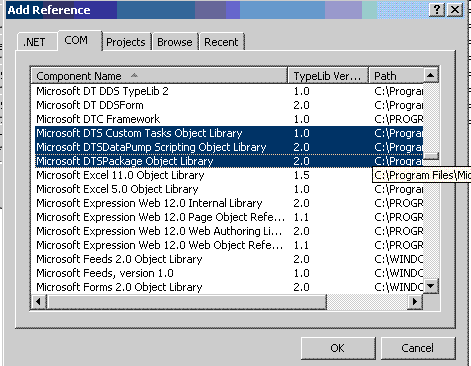Click the vertical scrollbar down arrow
Image resolution: width=471 pixels, height=366 pixels.
(431, 286)
